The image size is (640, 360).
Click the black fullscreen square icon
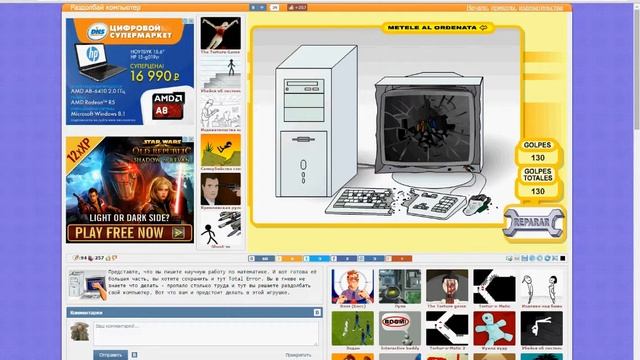tap(562, 258)
